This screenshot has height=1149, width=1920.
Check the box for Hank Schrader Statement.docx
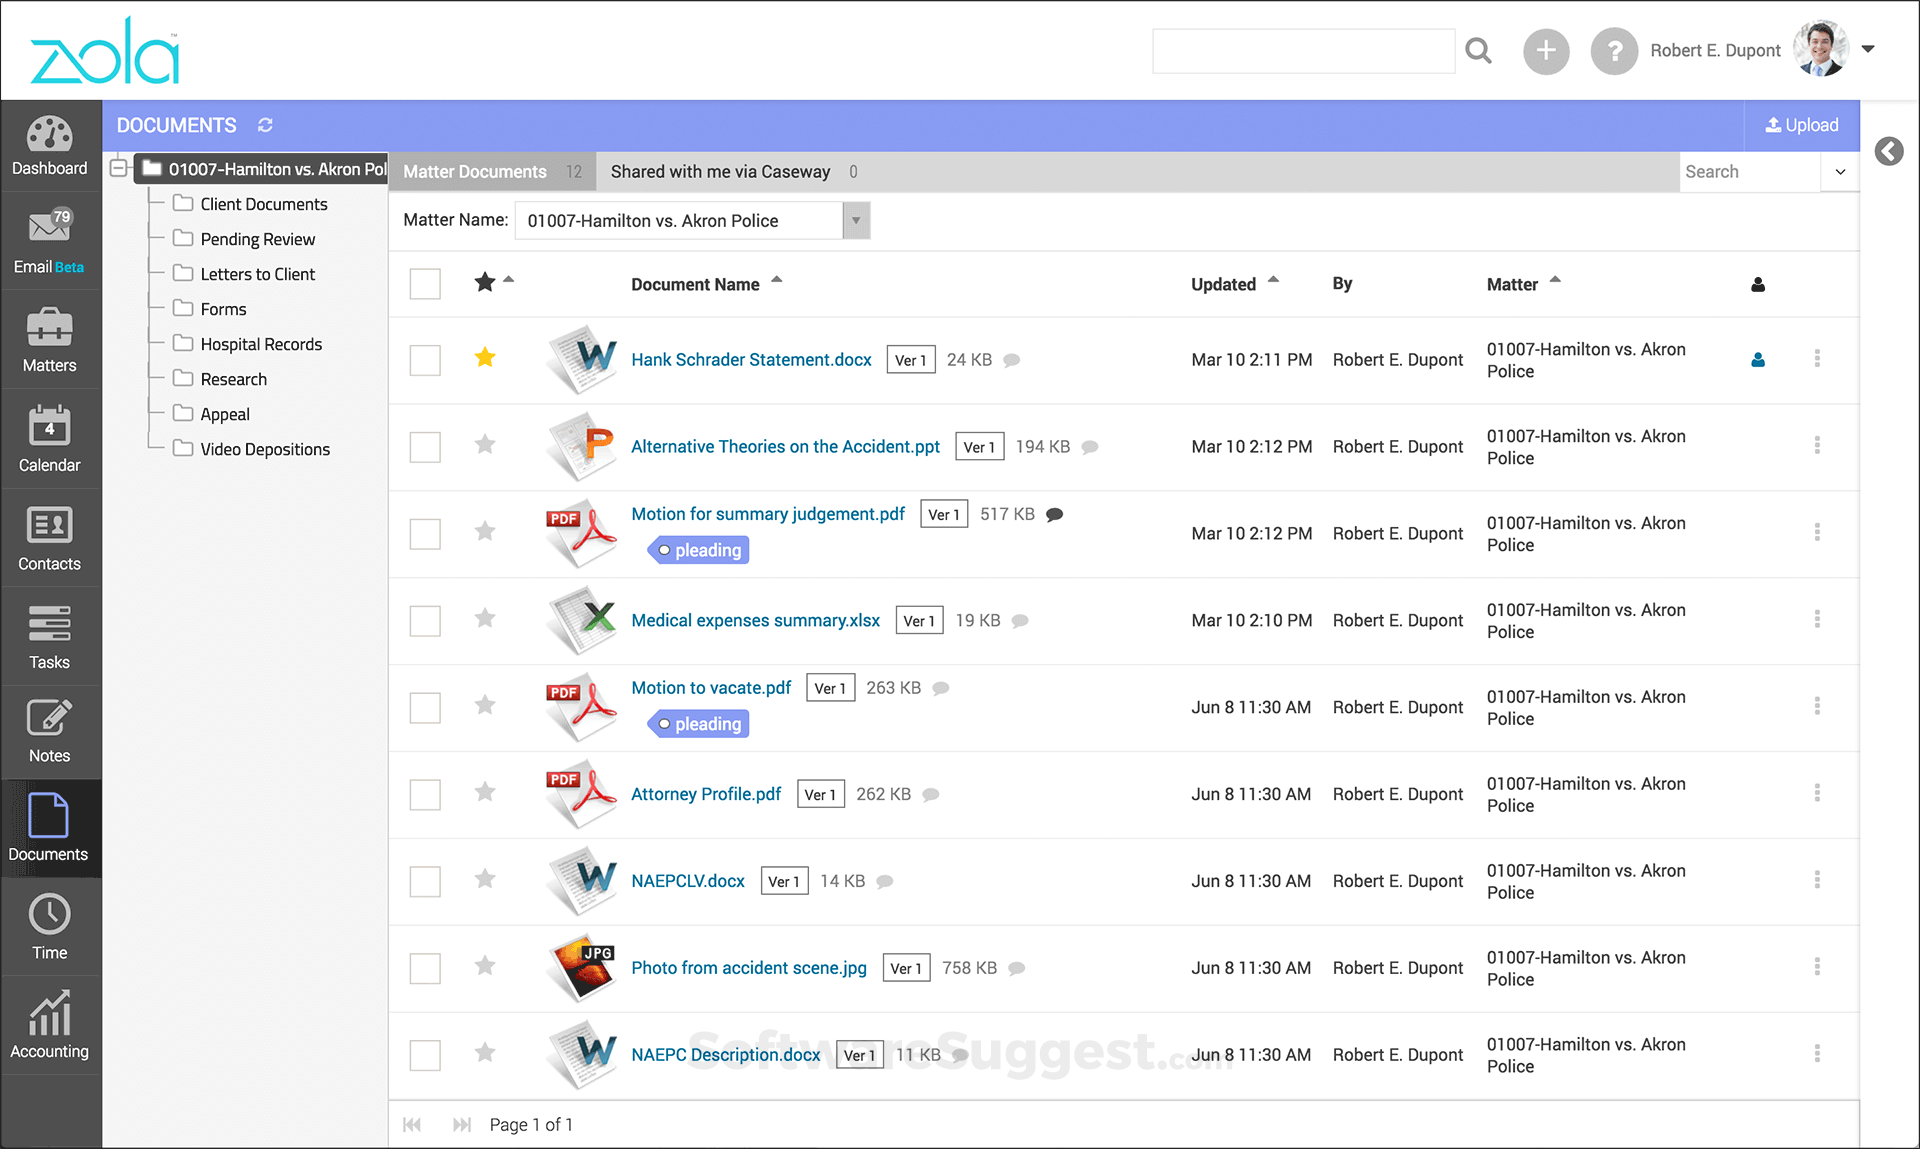click(425, 360)
